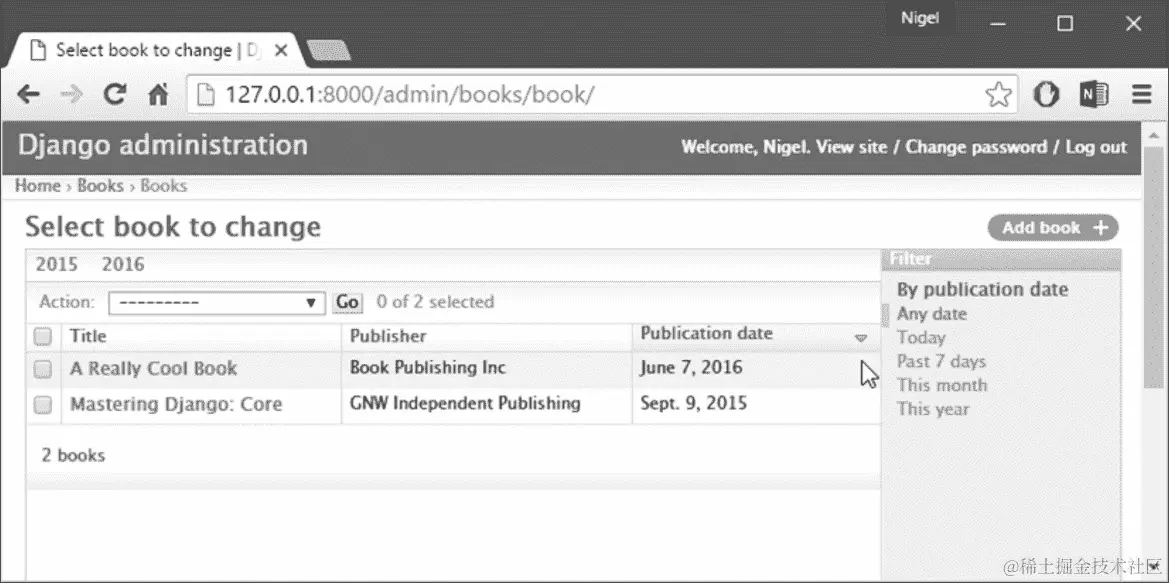Sort by Title column header

[88, 336]
